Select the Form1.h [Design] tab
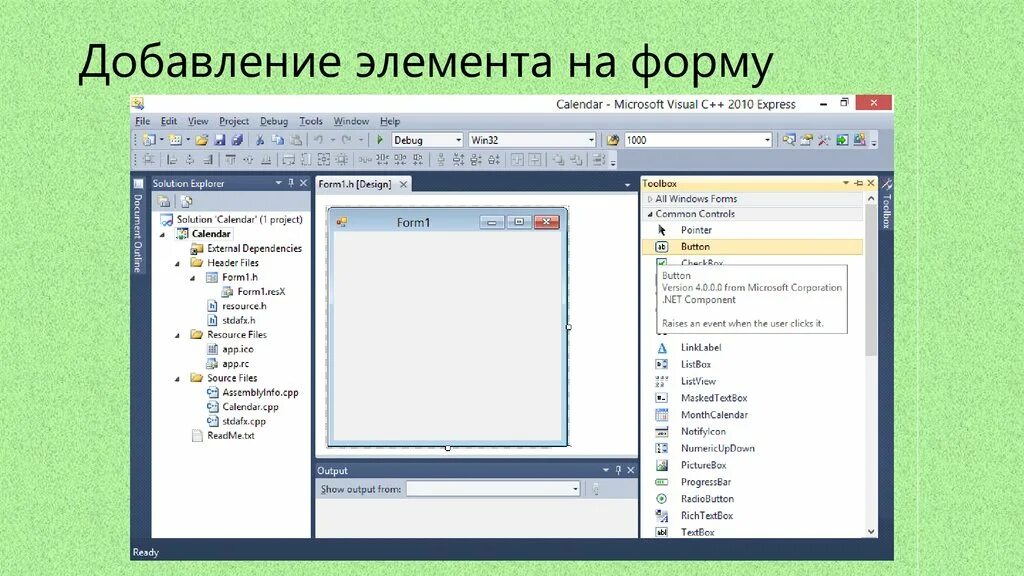 pos(355,184)
